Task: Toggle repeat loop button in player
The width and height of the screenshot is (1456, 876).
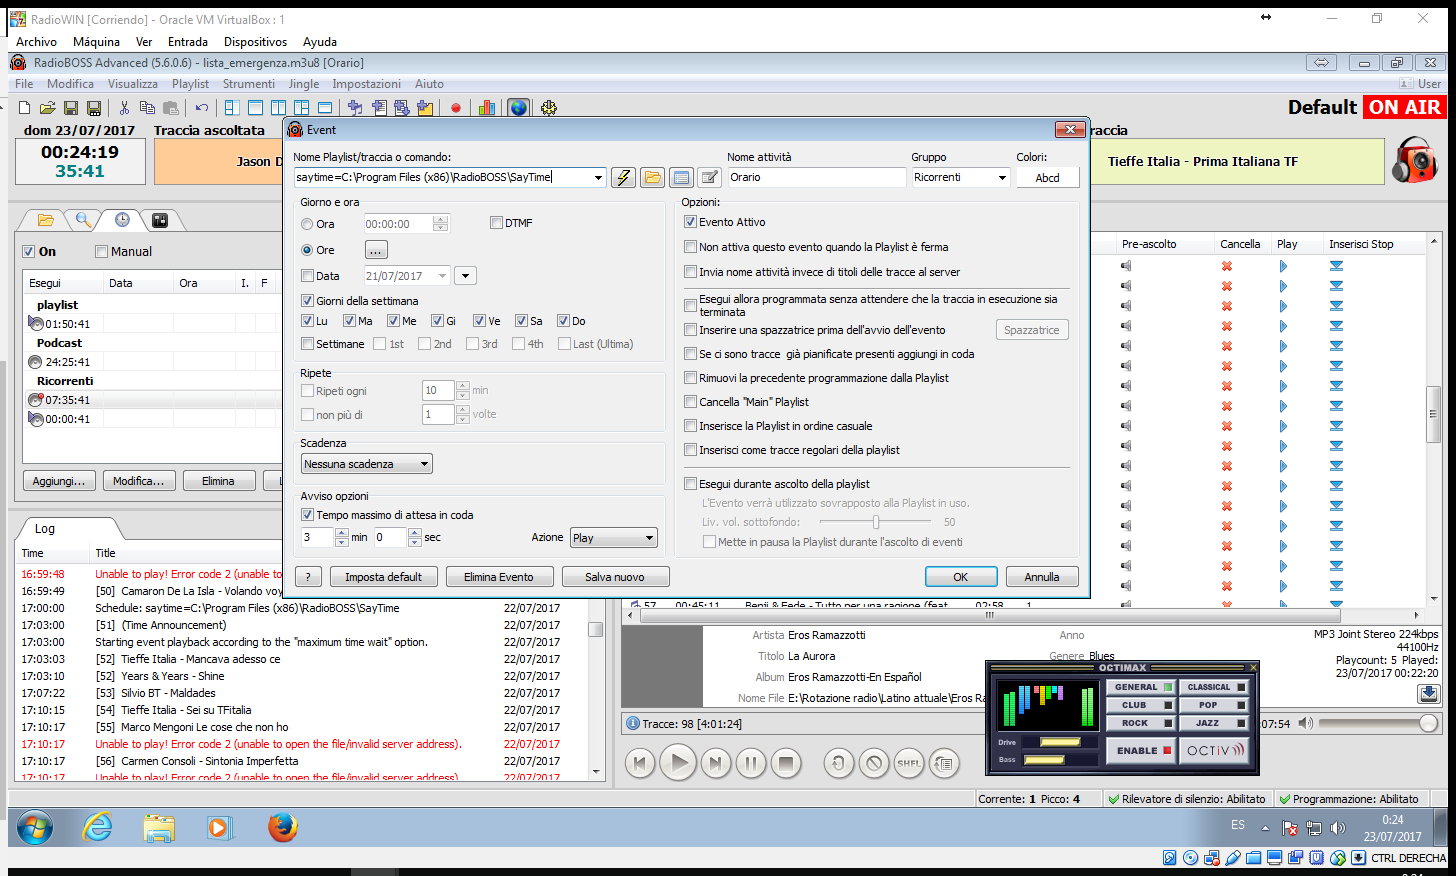Action: [x=838, y=764]
